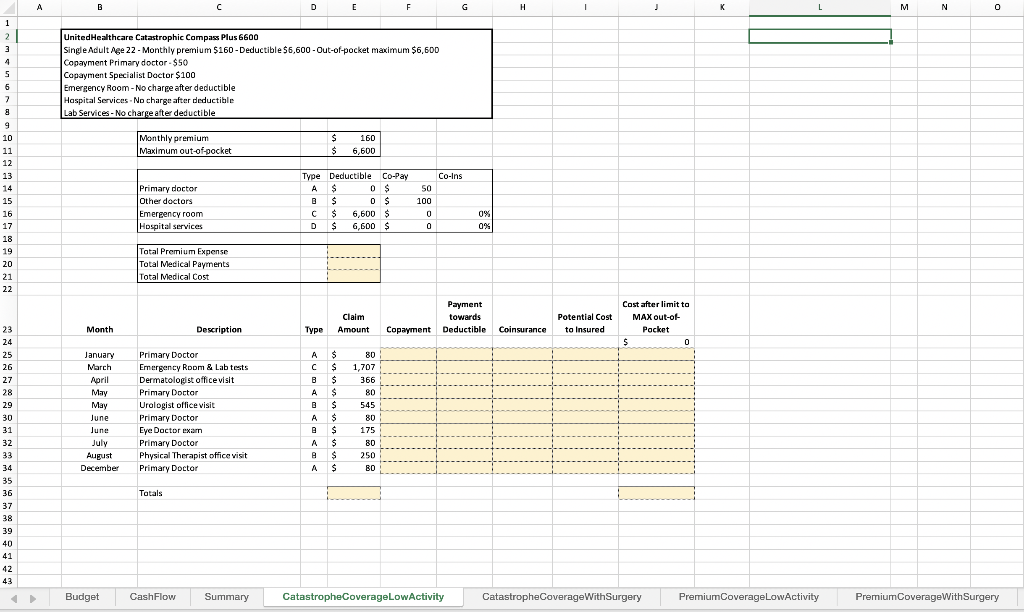Click the Co-Pay column header cell

(408, 176)
